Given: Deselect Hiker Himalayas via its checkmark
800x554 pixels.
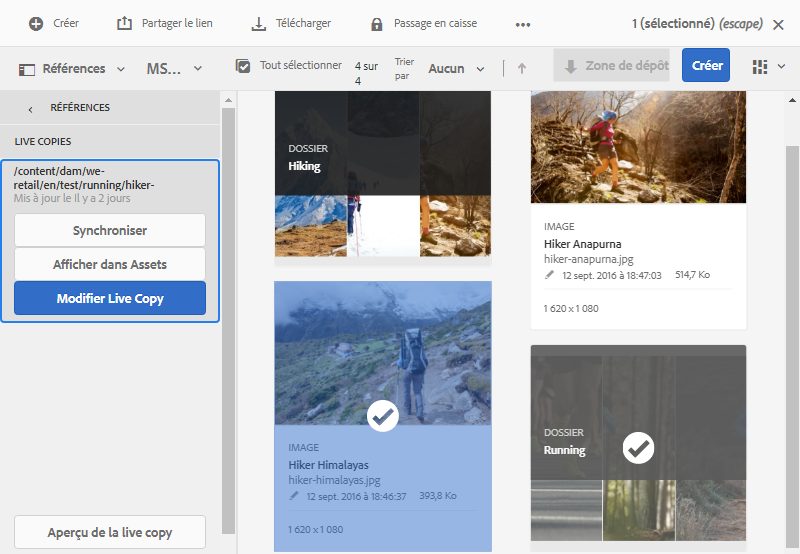Looking at the screenshot, I should click(x=383, y=416).
